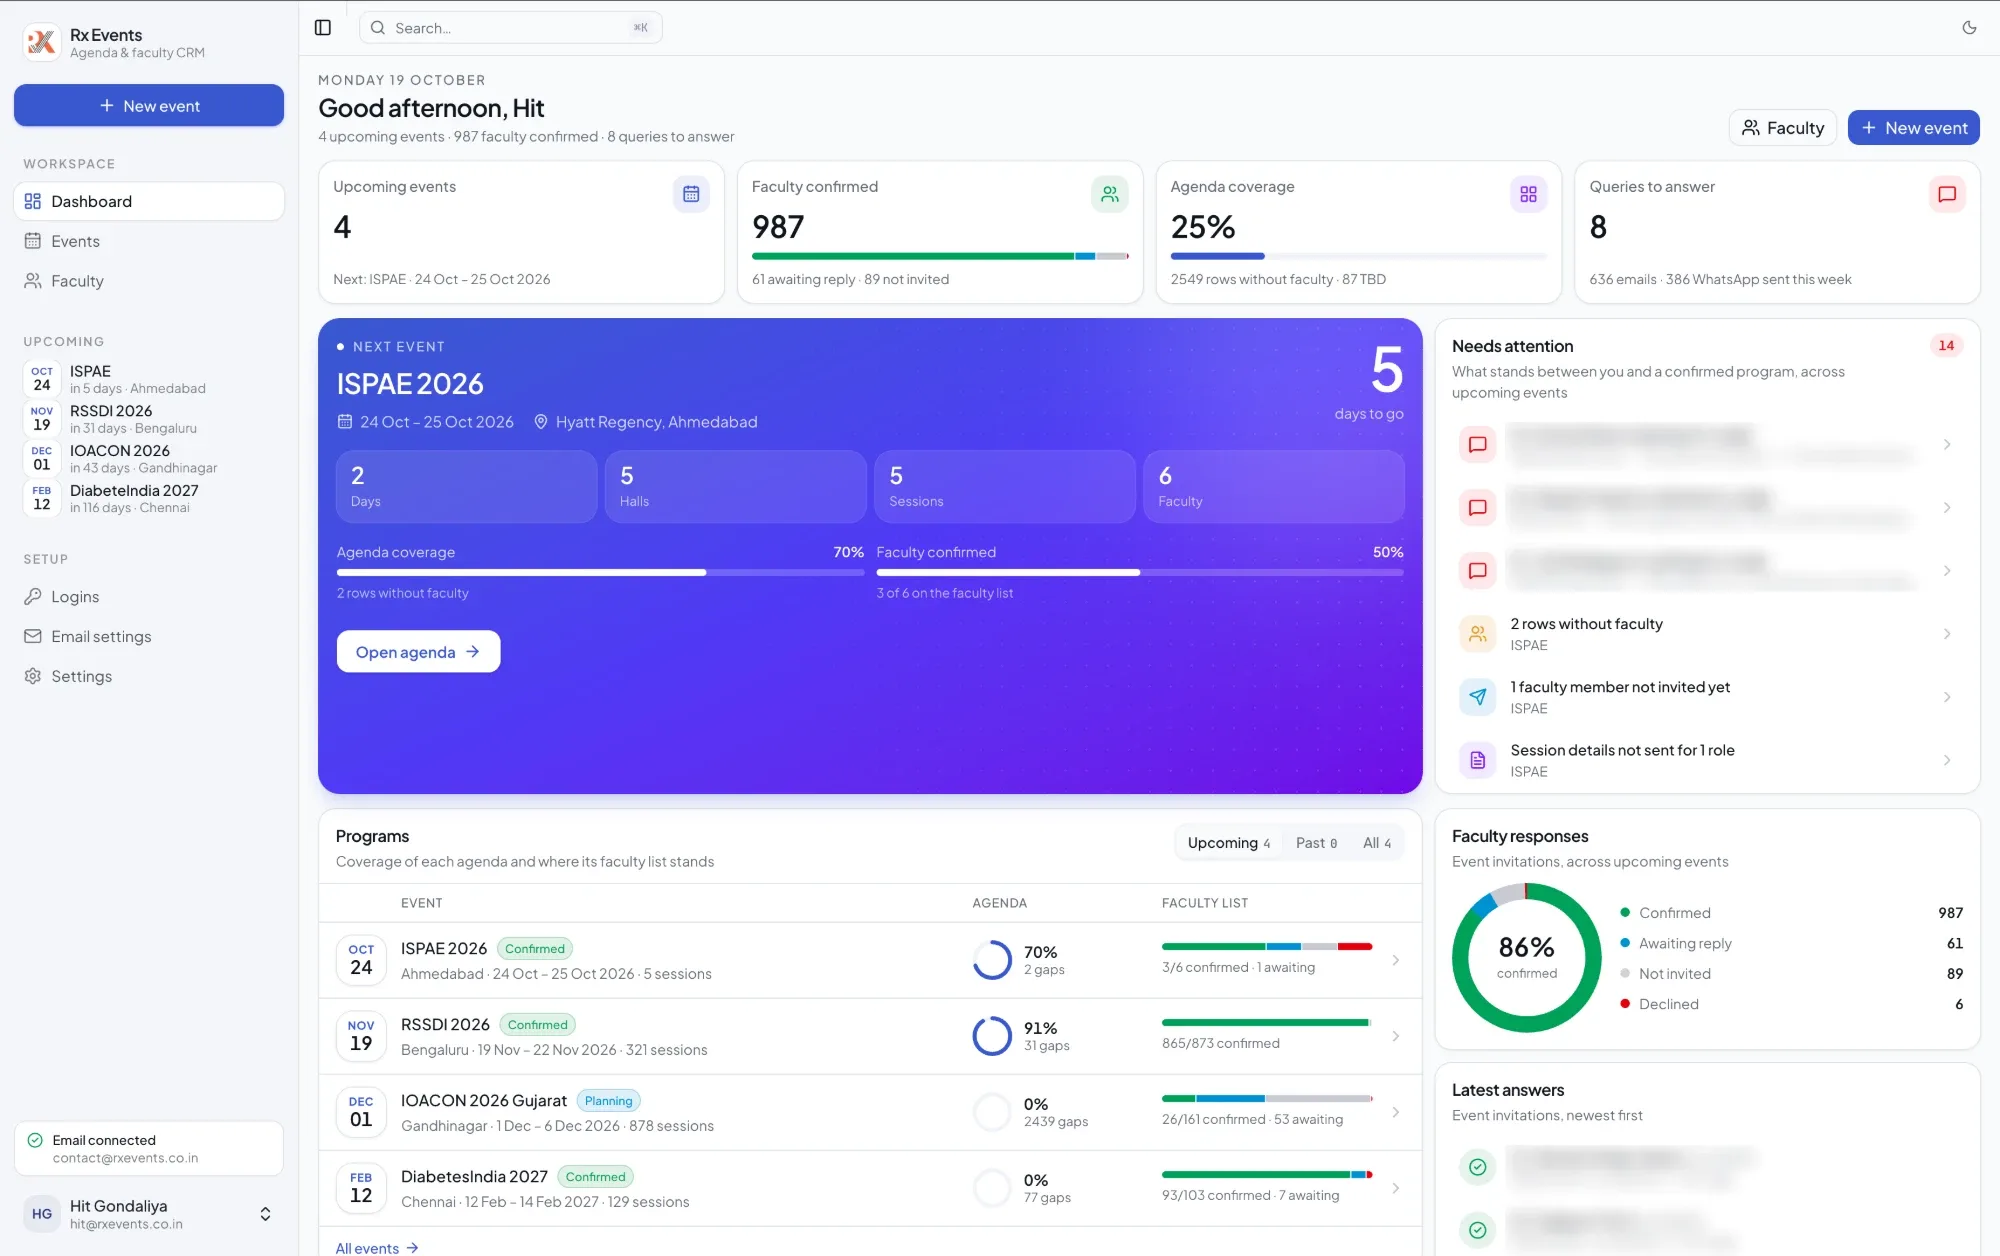Click the Session details document icon
The height and width of the screenshot is (1256, 2000).
click(x=1477, y=760)
